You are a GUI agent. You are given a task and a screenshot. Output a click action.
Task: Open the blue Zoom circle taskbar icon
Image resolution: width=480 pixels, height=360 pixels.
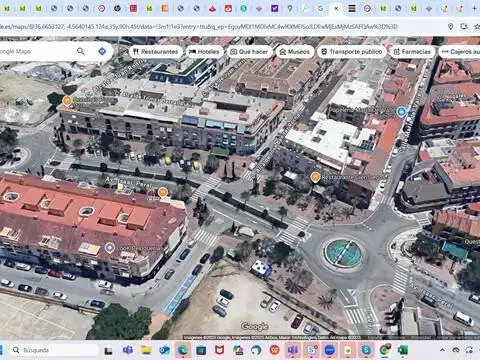(330, 350)
